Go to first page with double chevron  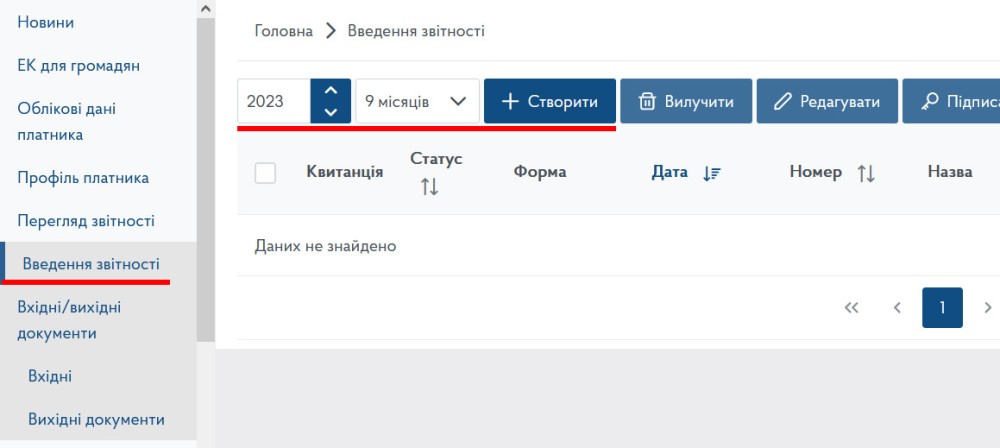tap(852, 308)
